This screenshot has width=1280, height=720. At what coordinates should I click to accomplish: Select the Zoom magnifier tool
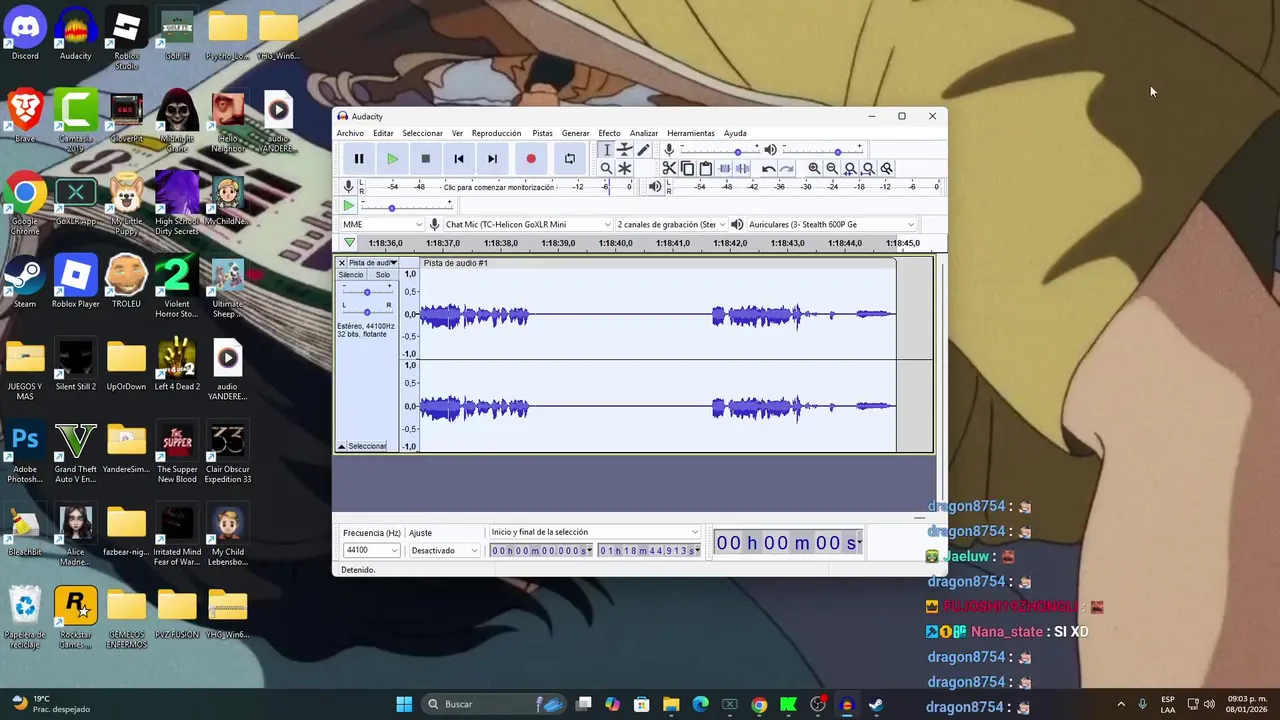pyautogui.click(x=606, y=168)
